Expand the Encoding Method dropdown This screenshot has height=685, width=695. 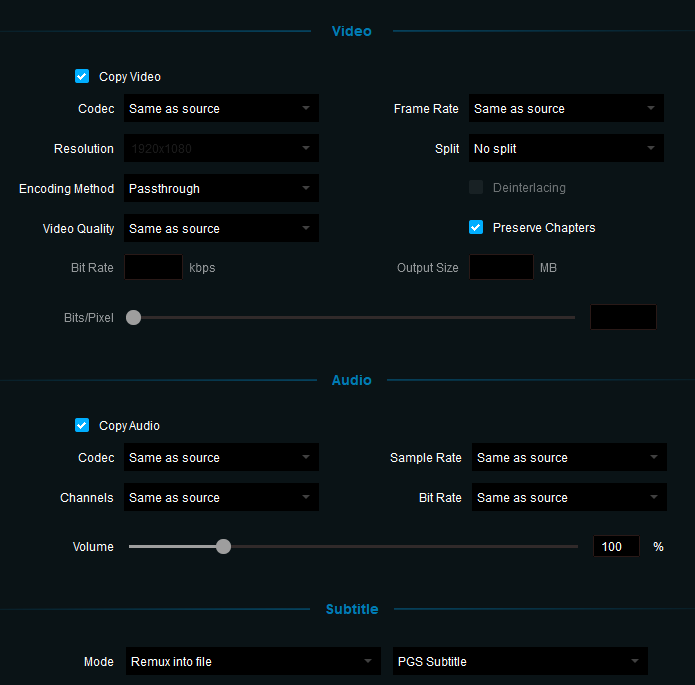coord(221,188)
